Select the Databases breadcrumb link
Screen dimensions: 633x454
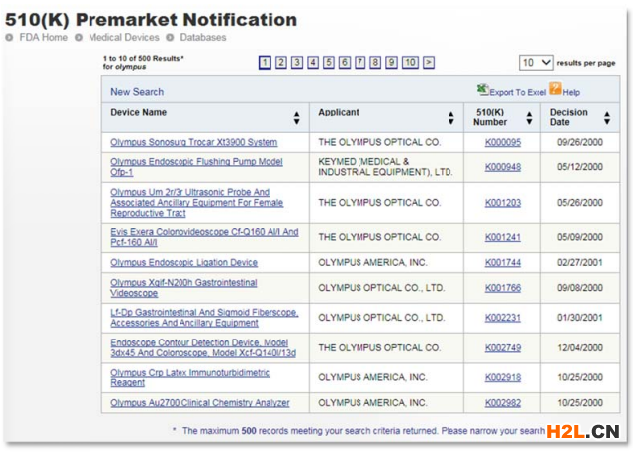point(203,38)
